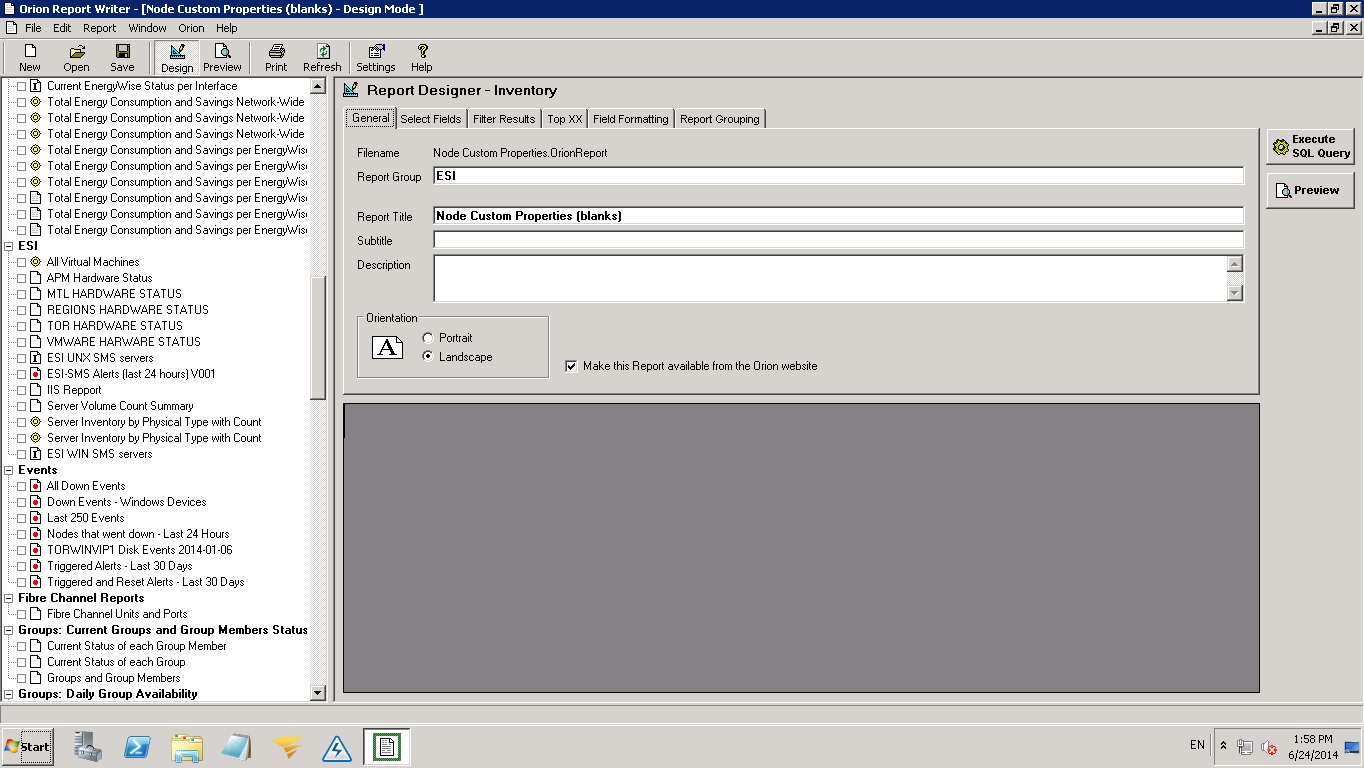This screenshot has width=1364, height=768.
Task: Show hidden system tray icons
Action: (x=1223, y=746)
